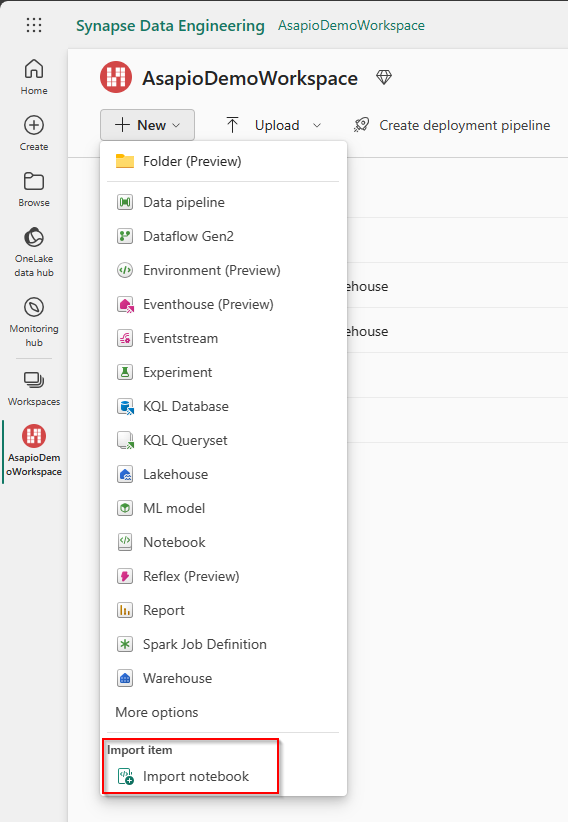
Task: Open OneLake data hub
Action: click(34, 252)
